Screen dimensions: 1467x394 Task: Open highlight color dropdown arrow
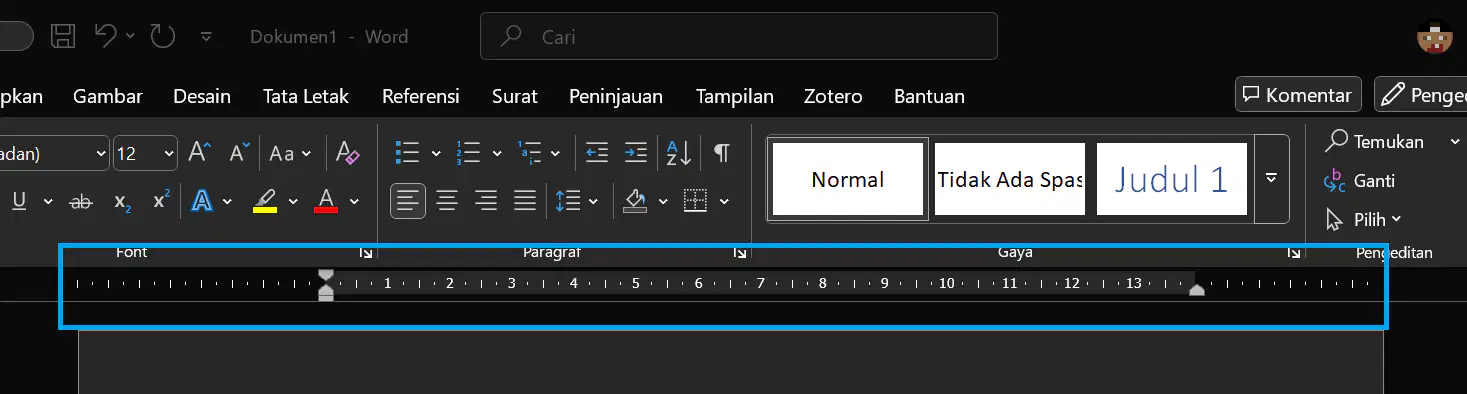point(293,201)
